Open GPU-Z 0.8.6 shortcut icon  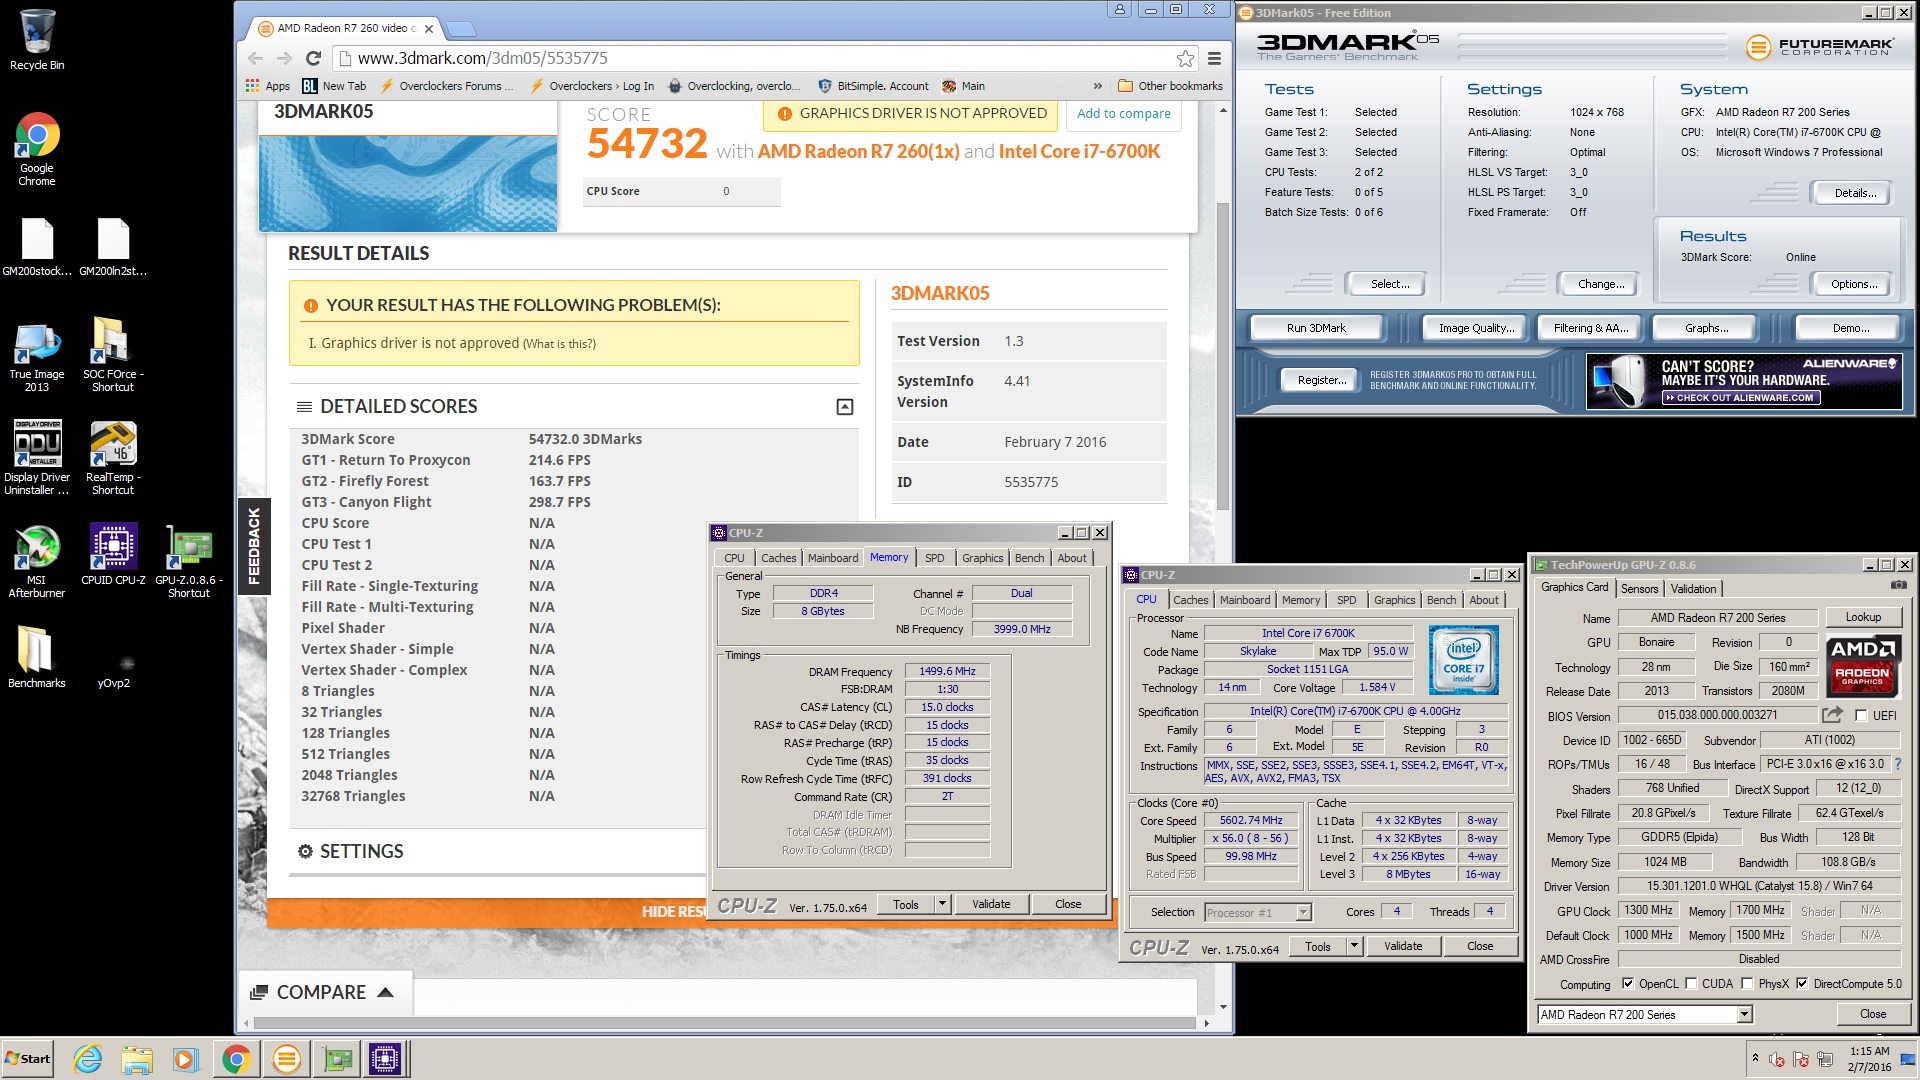tap(189, 561)
